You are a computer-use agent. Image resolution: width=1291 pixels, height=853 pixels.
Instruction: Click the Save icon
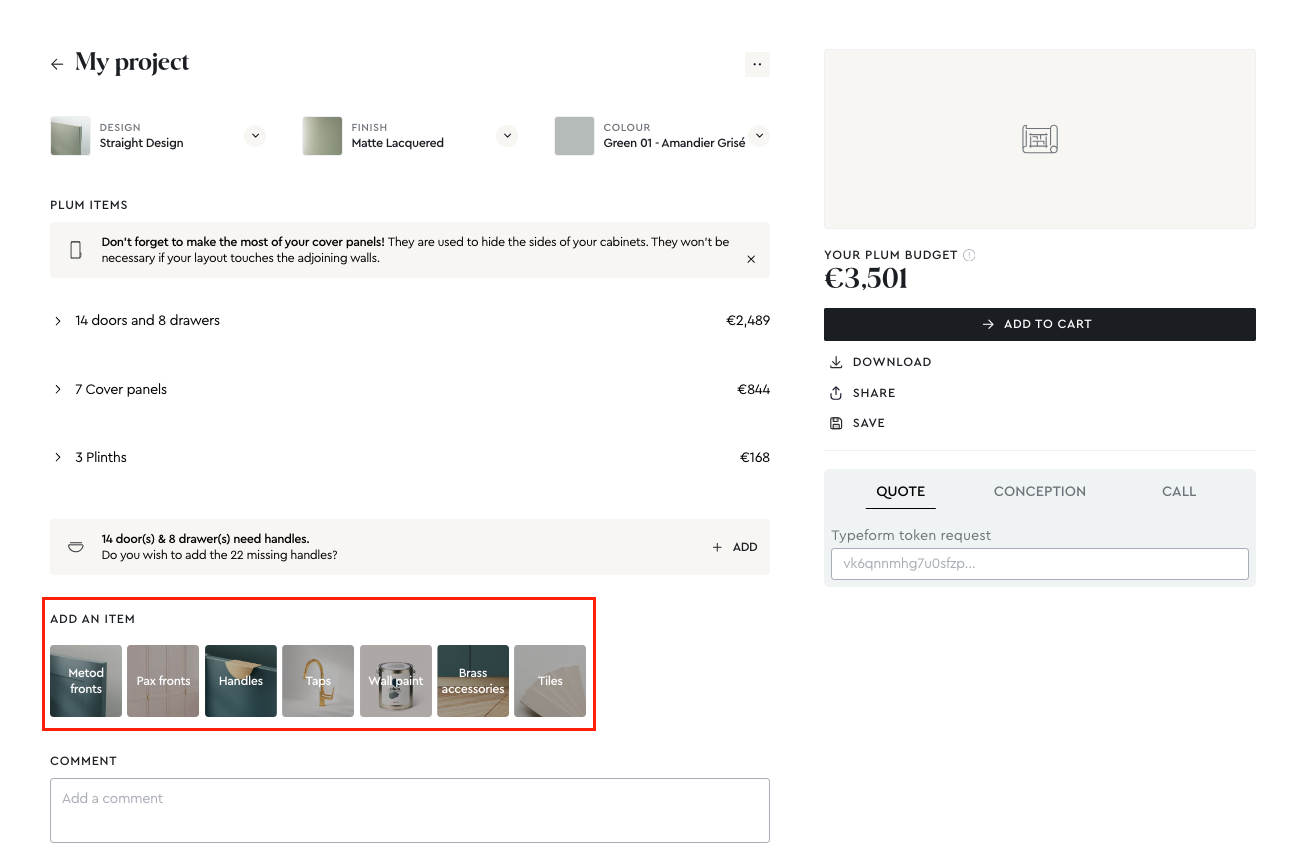[x=836, y=423]
